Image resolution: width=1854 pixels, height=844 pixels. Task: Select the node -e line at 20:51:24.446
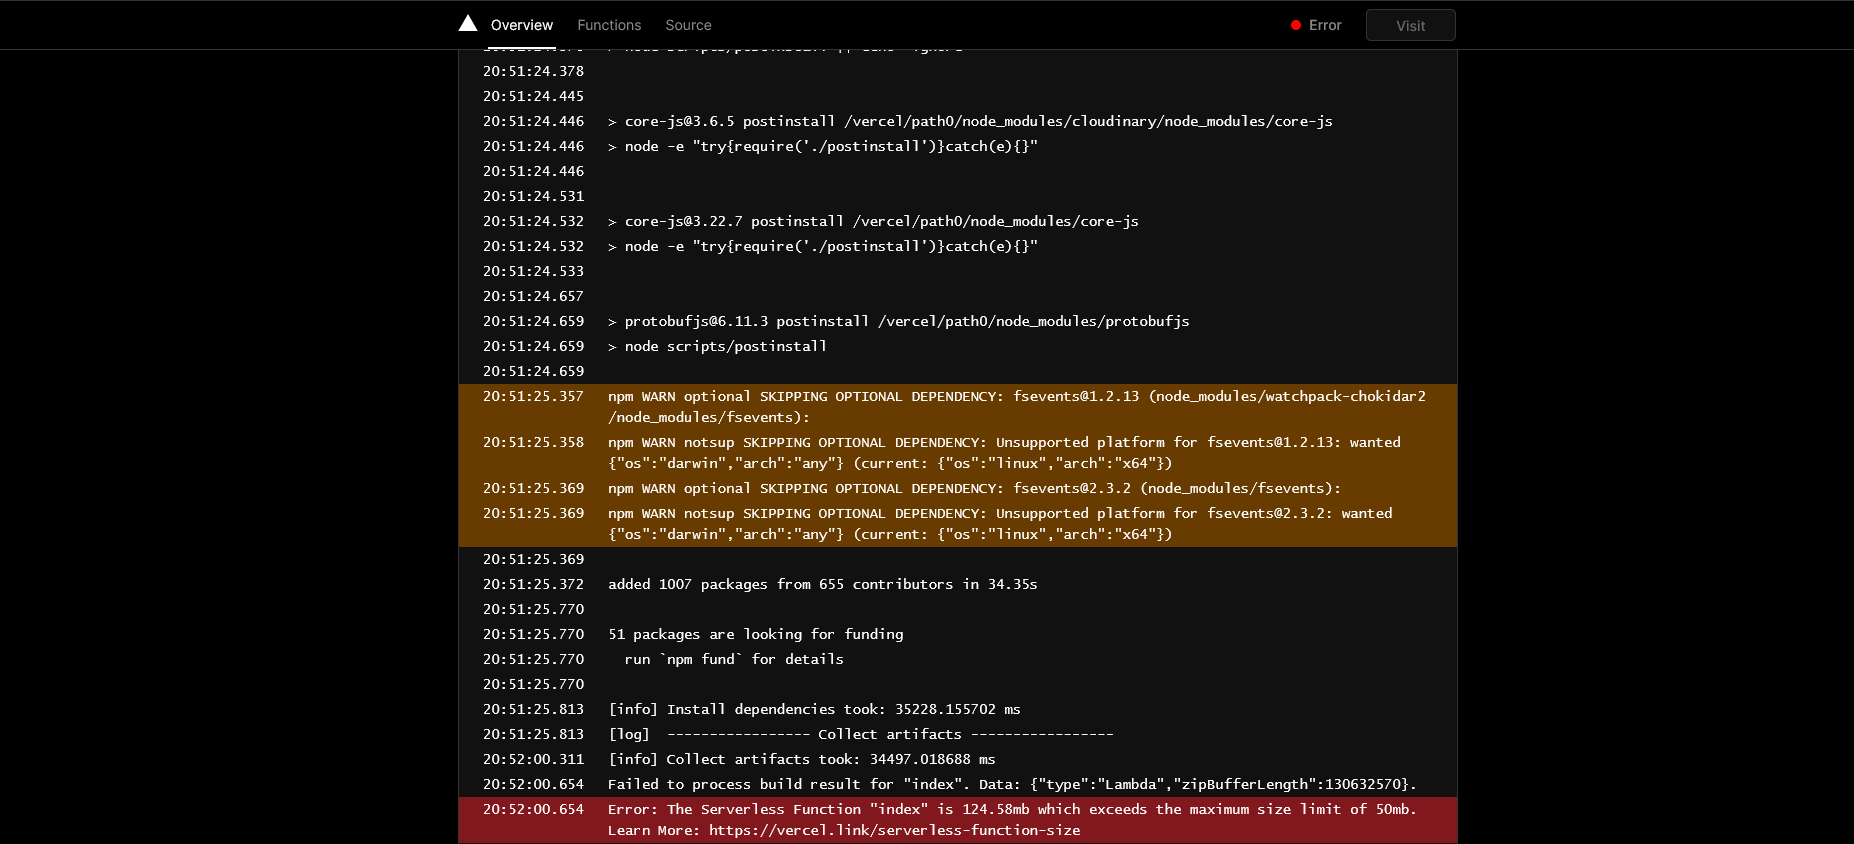[958, 146]
